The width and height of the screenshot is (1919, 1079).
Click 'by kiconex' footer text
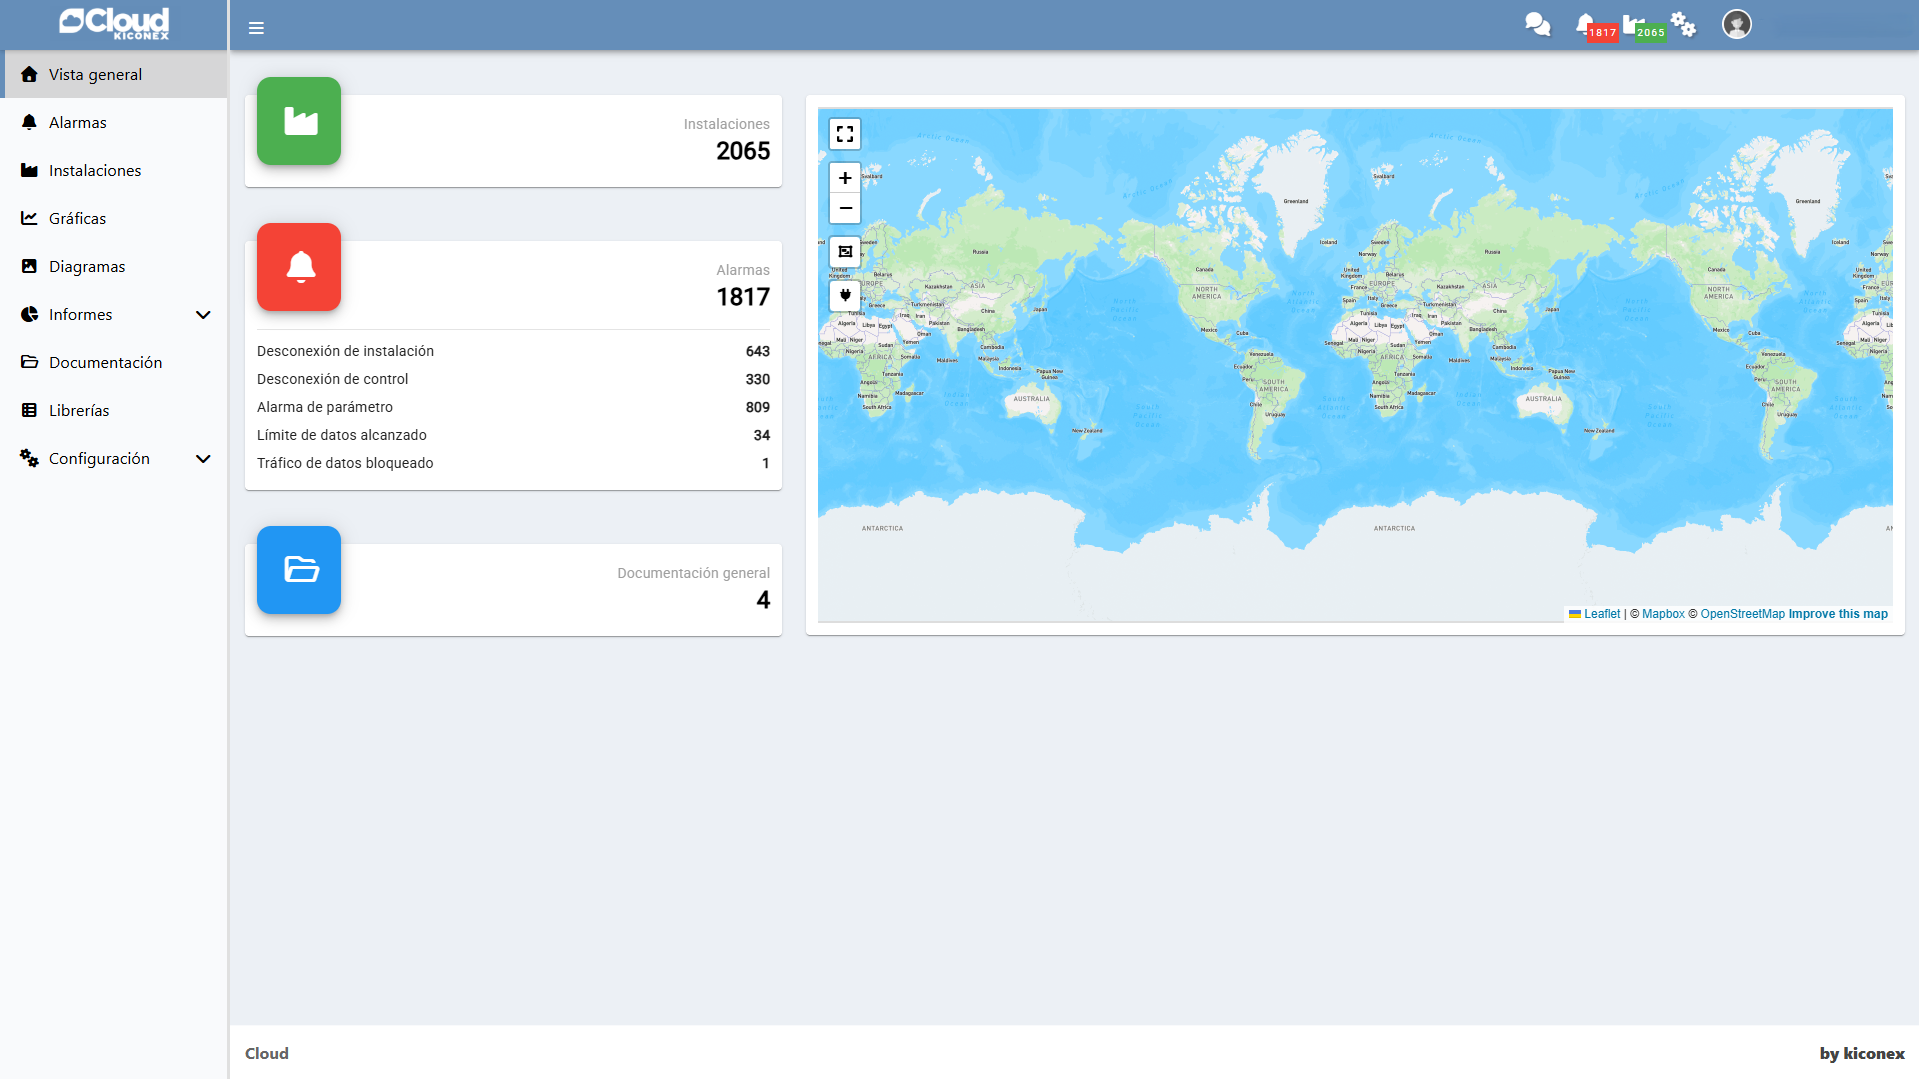(x=1862, y=1053)
